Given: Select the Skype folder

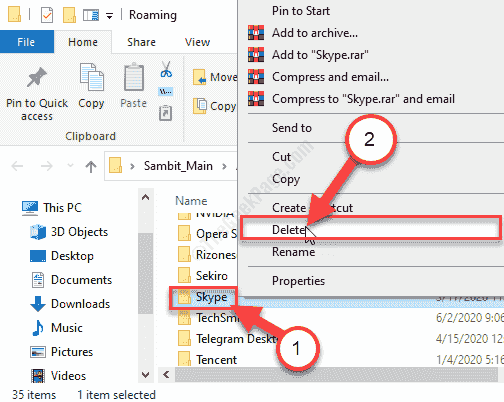Looking at the screenshot, I should coord(203,297).
